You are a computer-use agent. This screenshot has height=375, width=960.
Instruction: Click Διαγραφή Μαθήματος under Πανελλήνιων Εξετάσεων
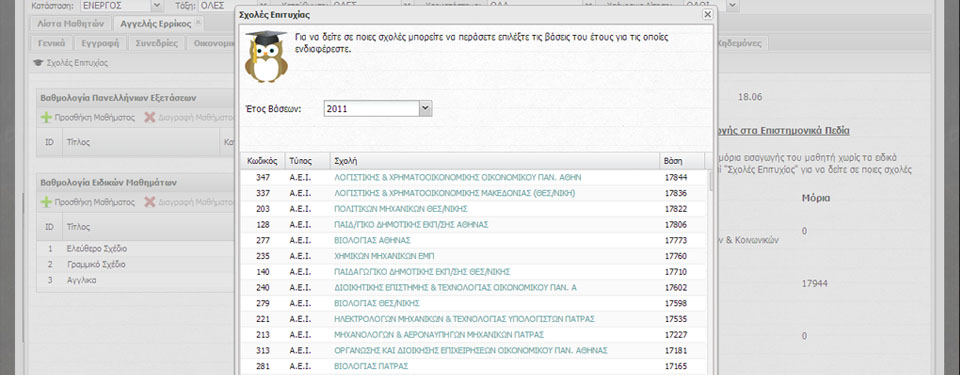[190, 118]
